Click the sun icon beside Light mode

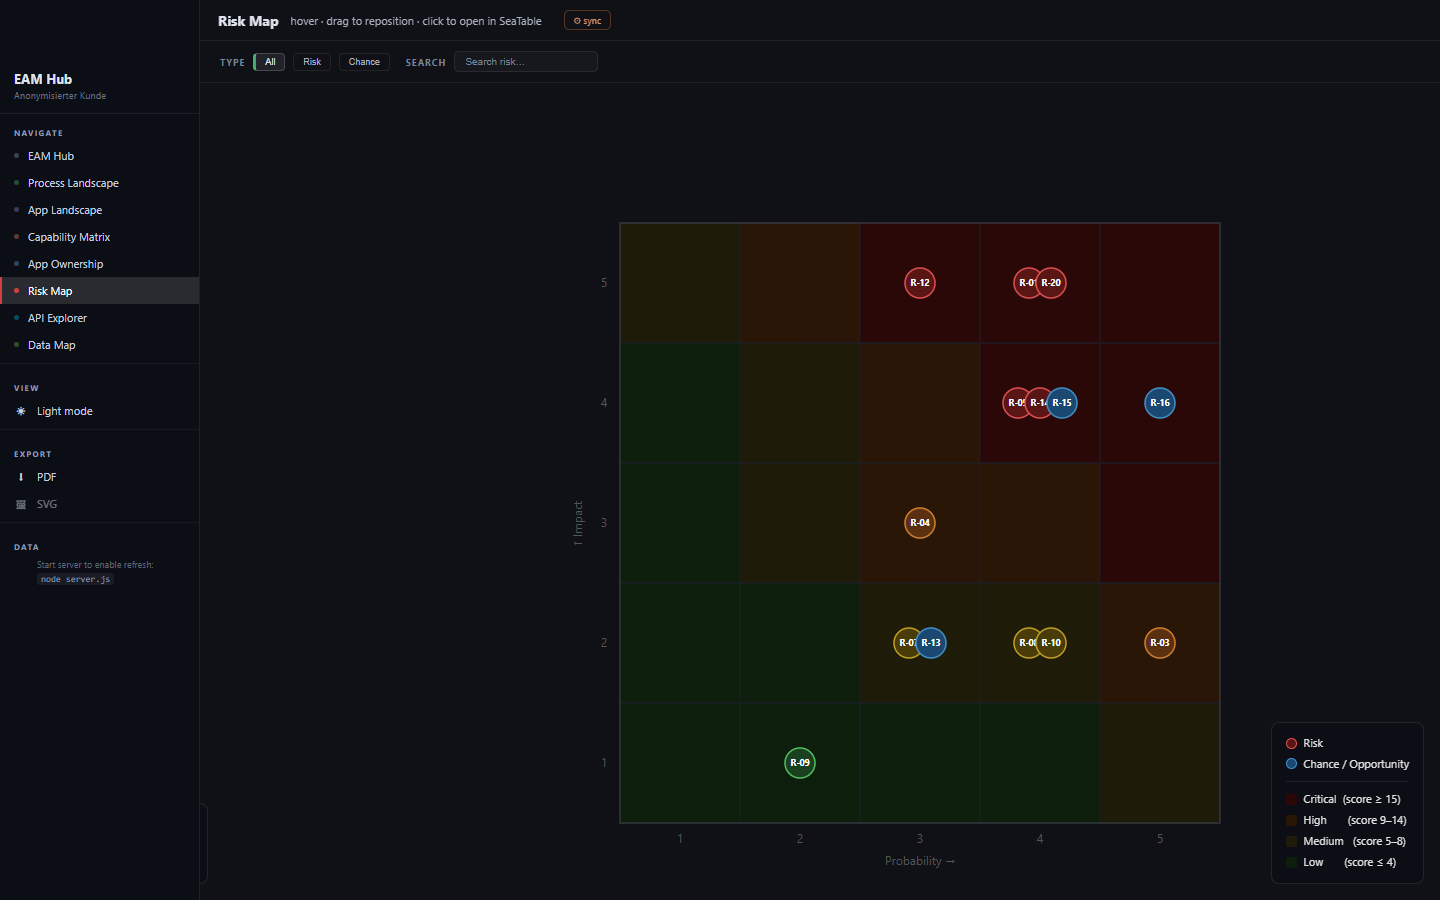tap(21, 411)
